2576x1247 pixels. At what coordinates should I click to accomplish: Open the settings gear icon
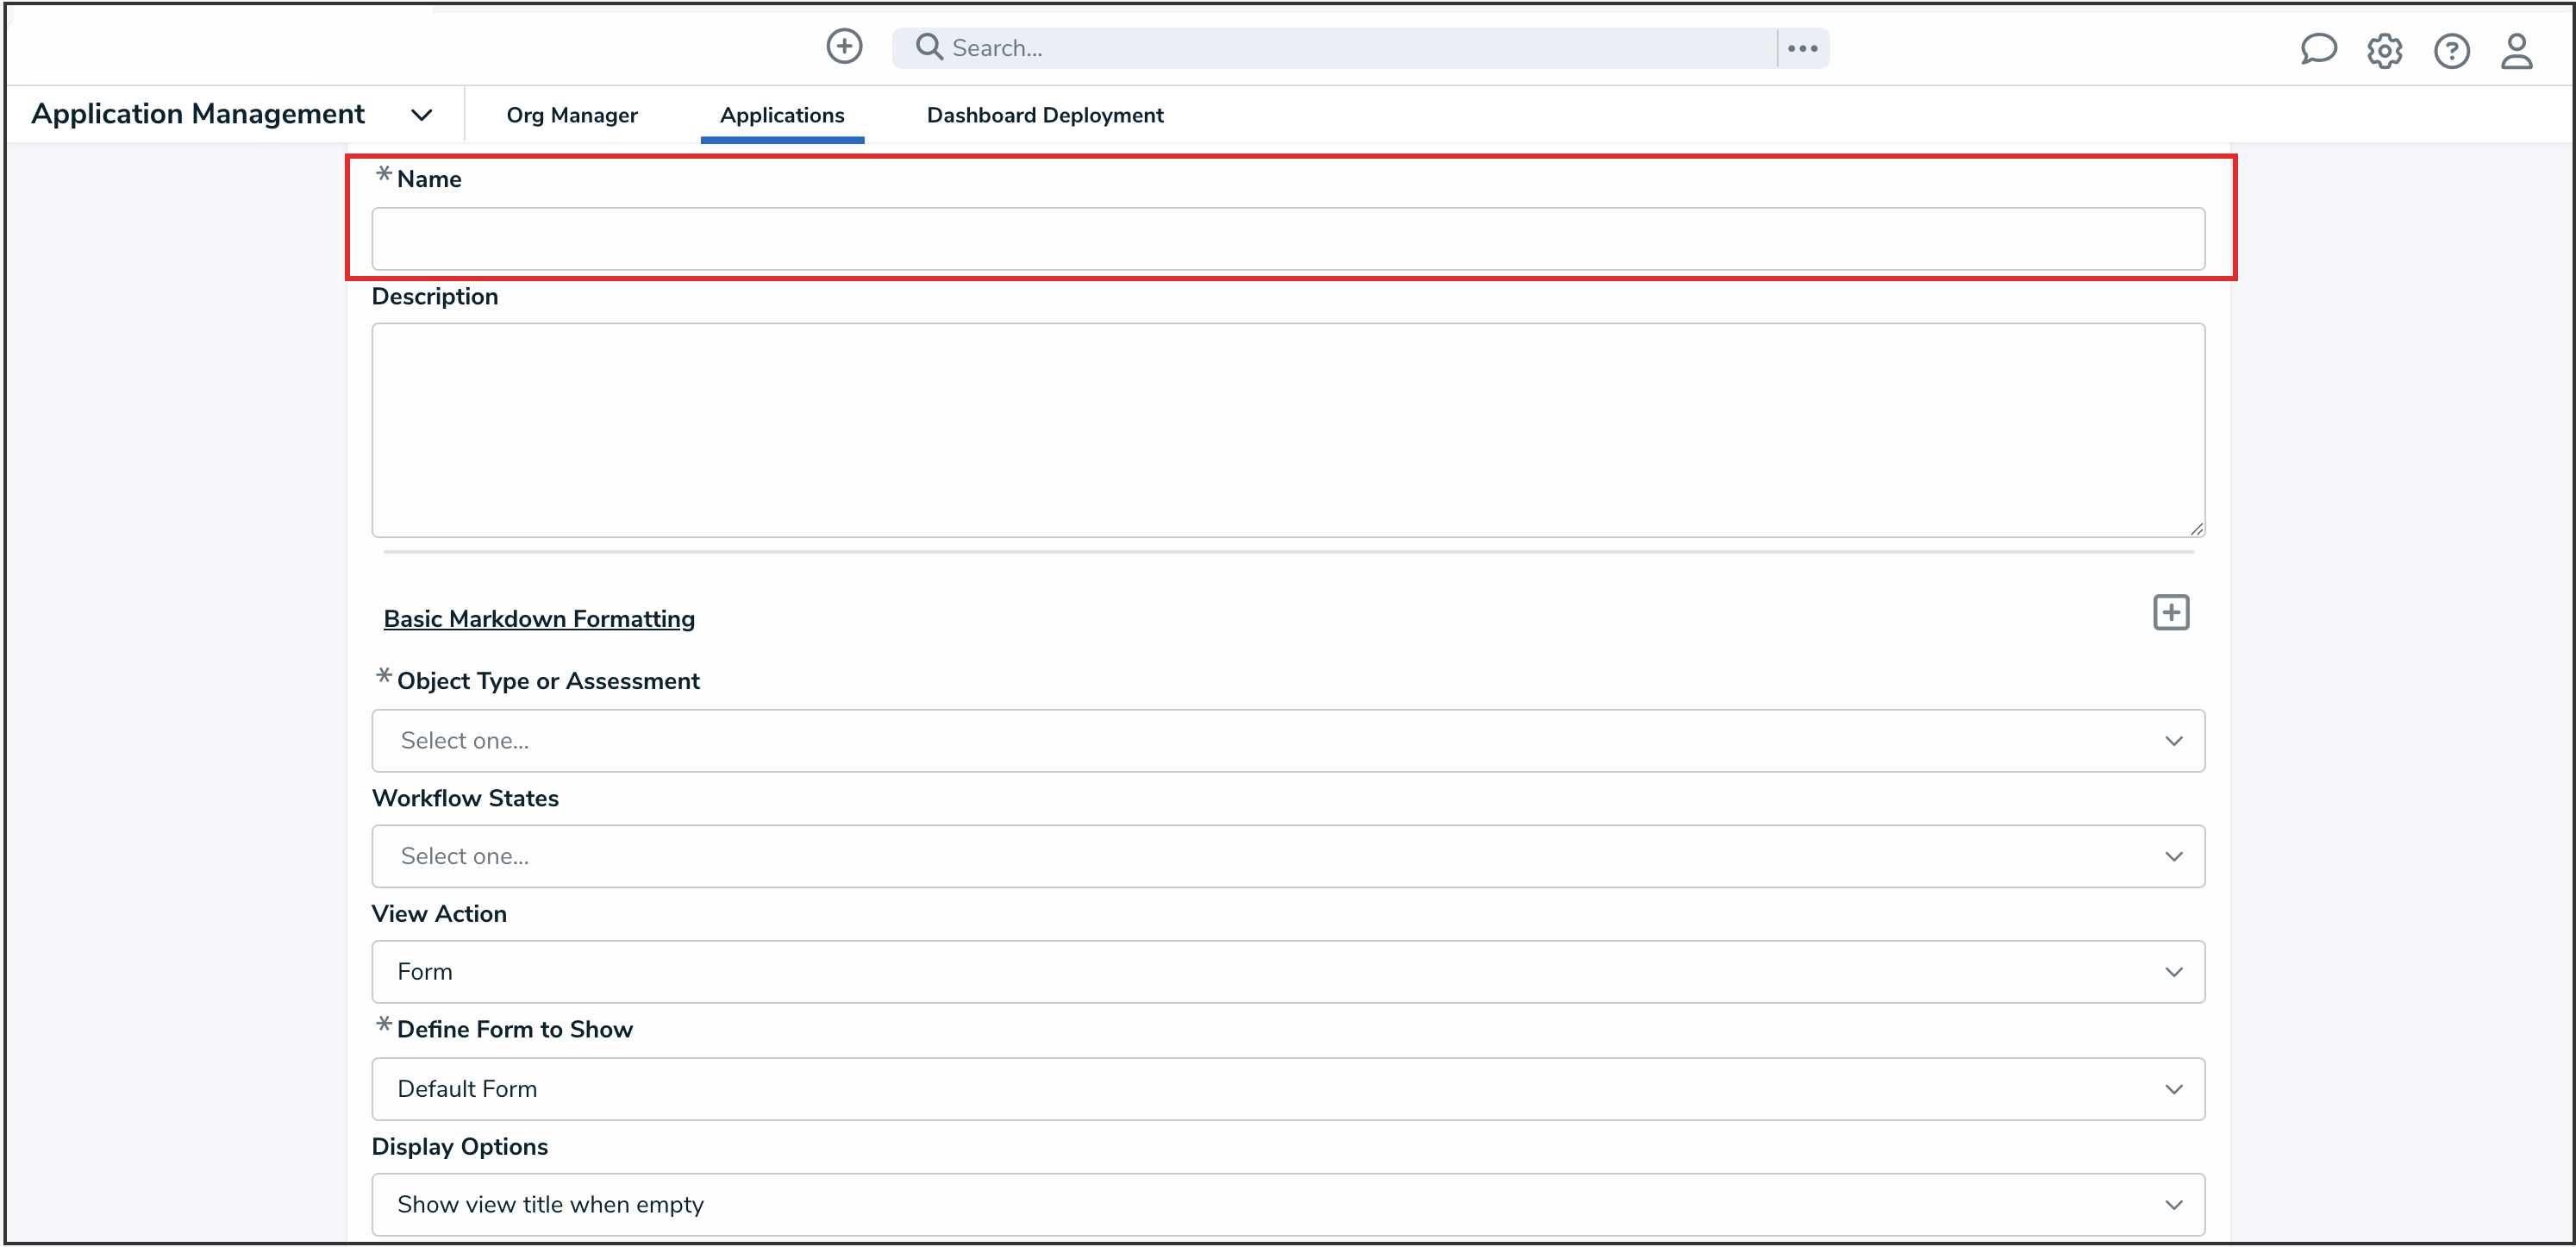pos(2384,51)
